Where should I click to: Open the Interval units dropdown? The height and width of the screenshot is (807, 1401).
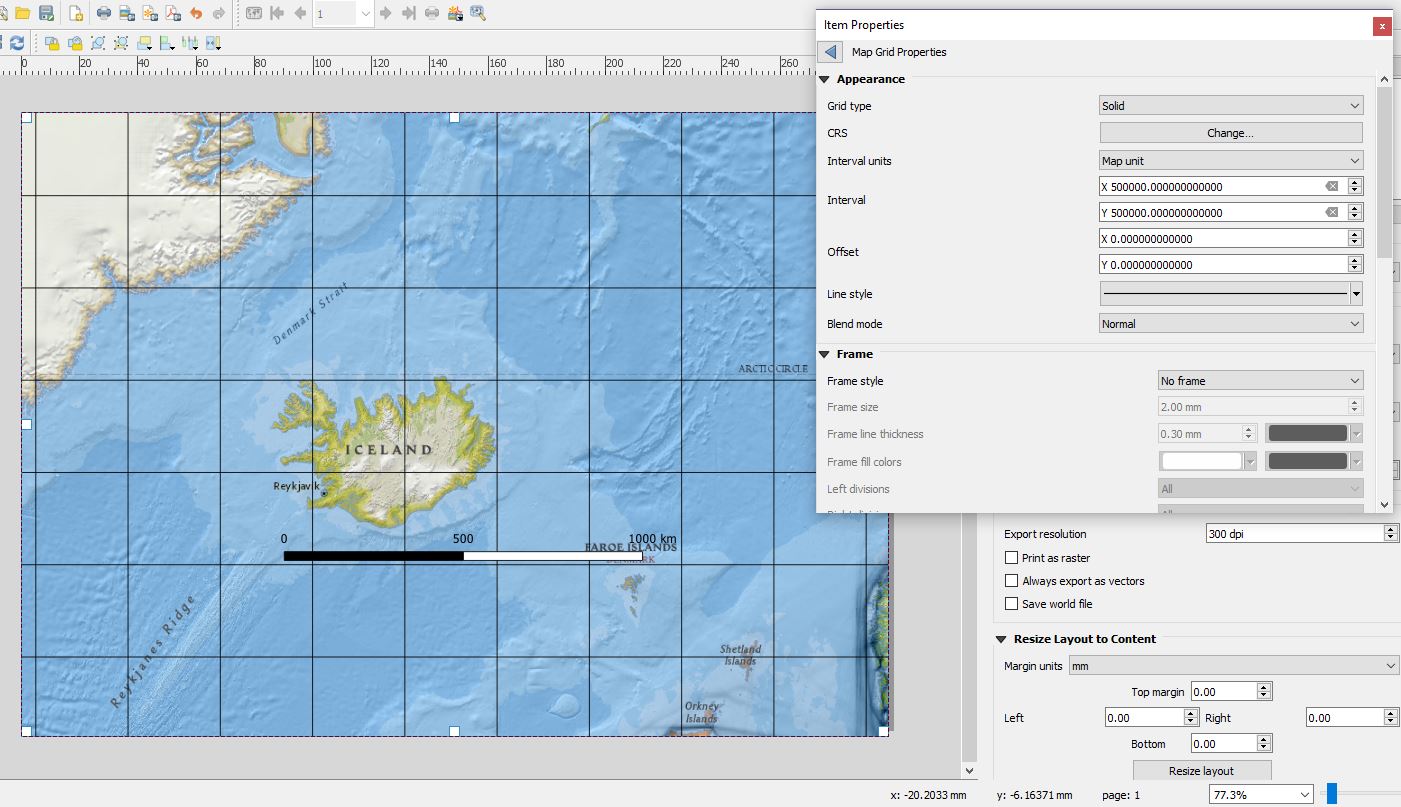(1231, 161)
